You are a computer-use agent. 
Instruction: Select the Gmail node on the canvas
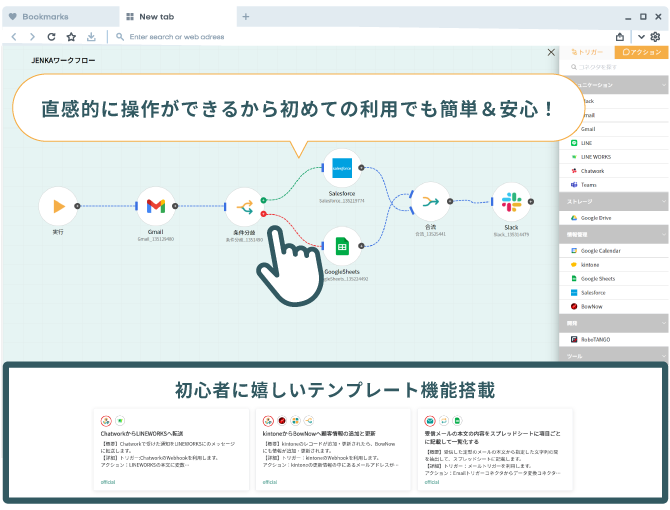click(156, 206)
